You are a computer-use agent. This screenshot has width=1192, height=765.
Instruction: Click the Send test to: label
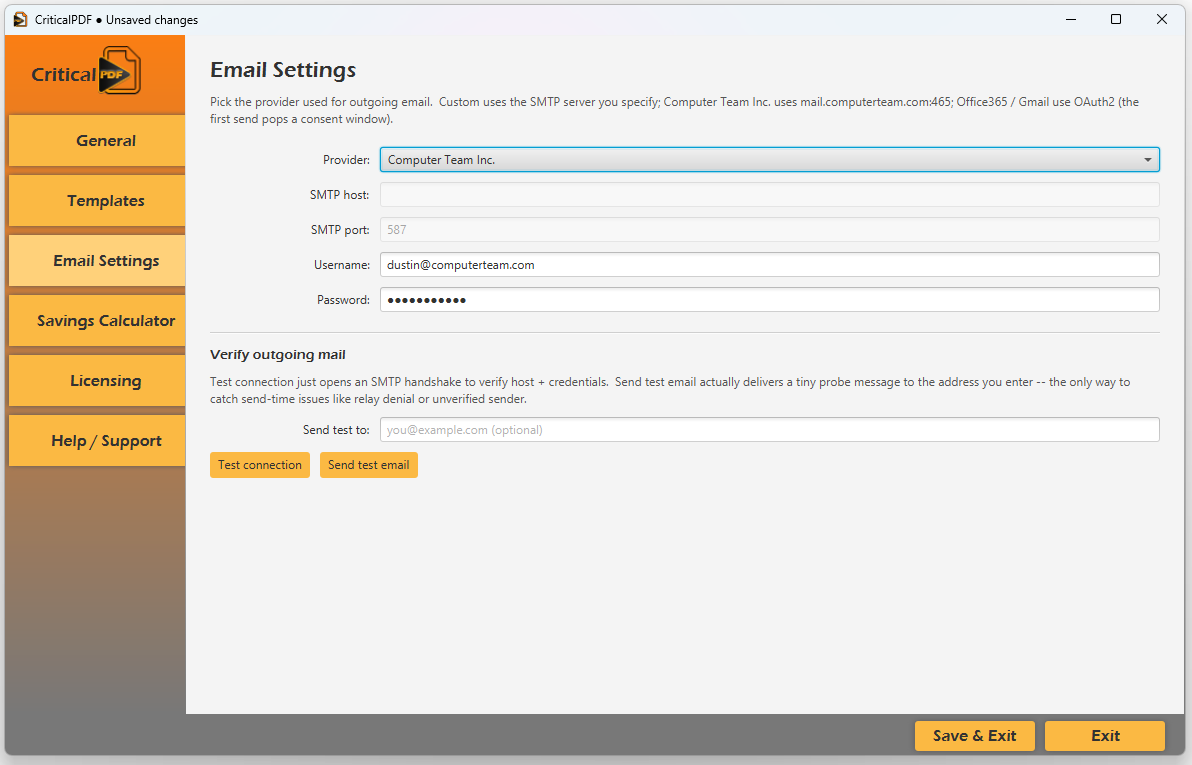(336, 430)
